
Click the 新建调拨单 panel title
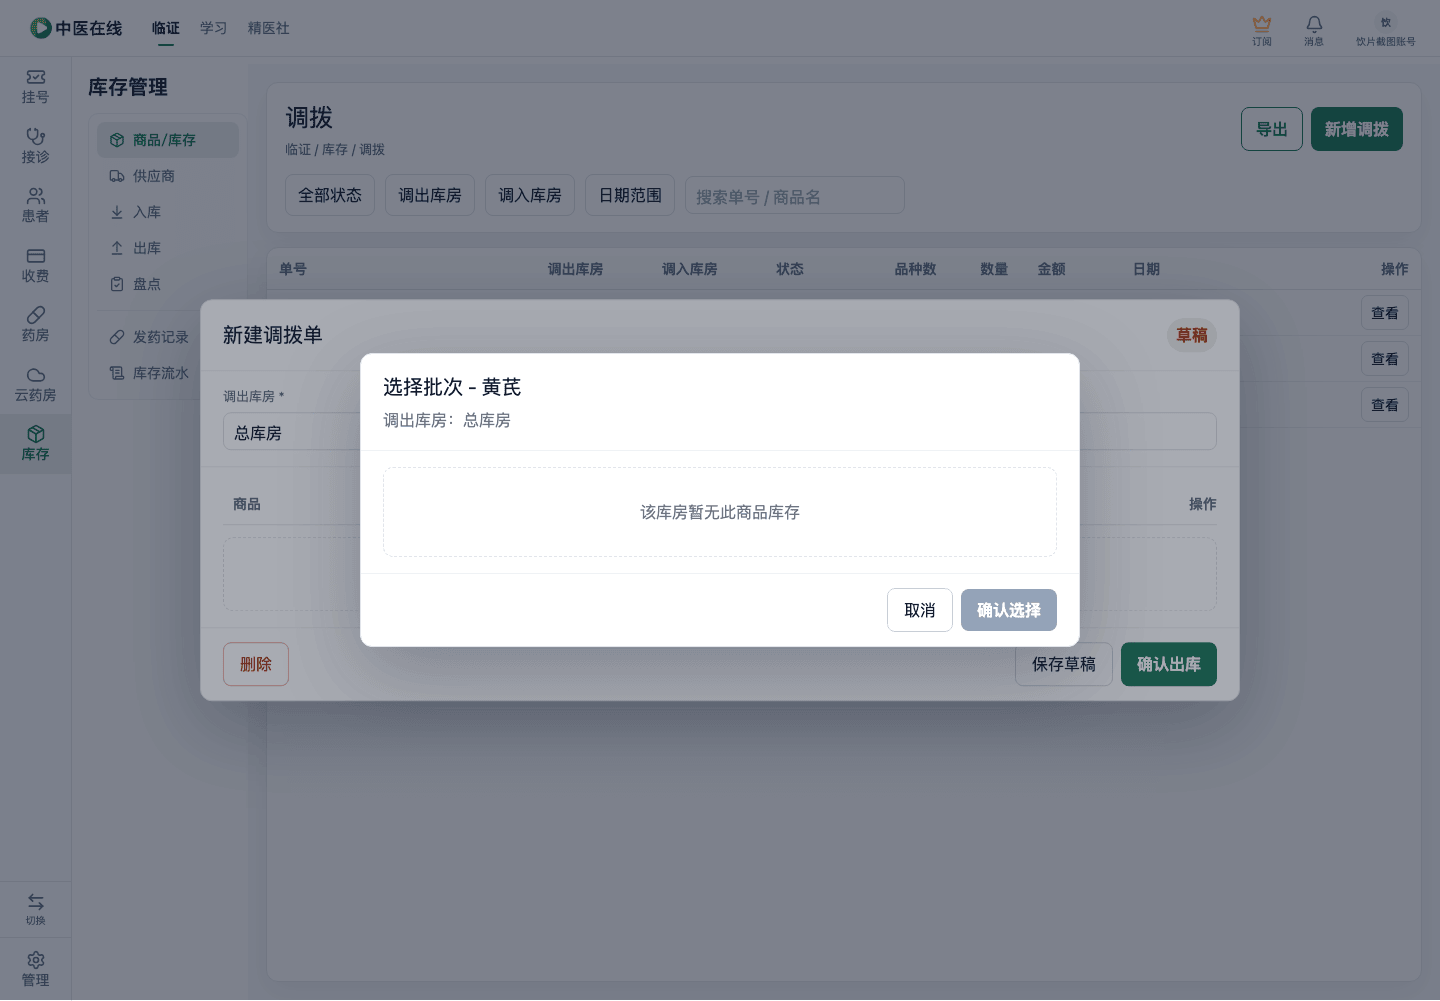pyautogui.click(x=273, y=335)
